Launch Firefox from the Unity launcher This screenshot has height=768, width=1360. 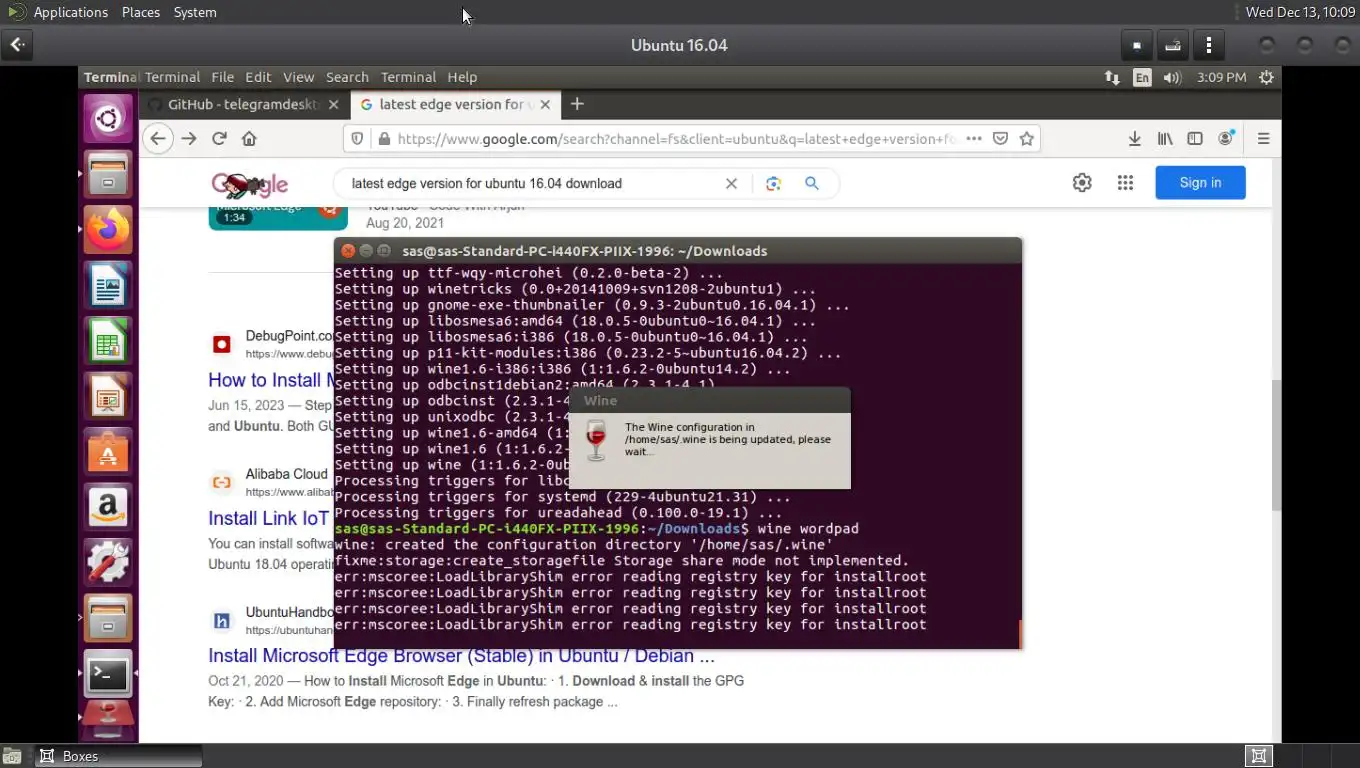[x=108, y=231]
